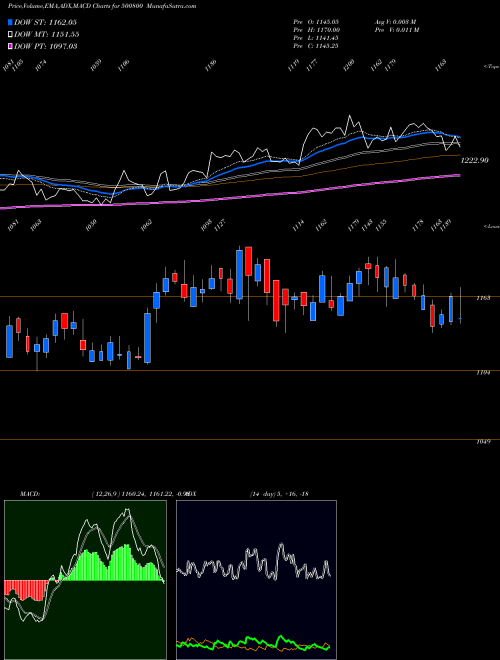The width and height of the screenshot is (500, 660).
Task: Select the 'DOW ST: 1162.03' legend text
Action: pos(45,22)
